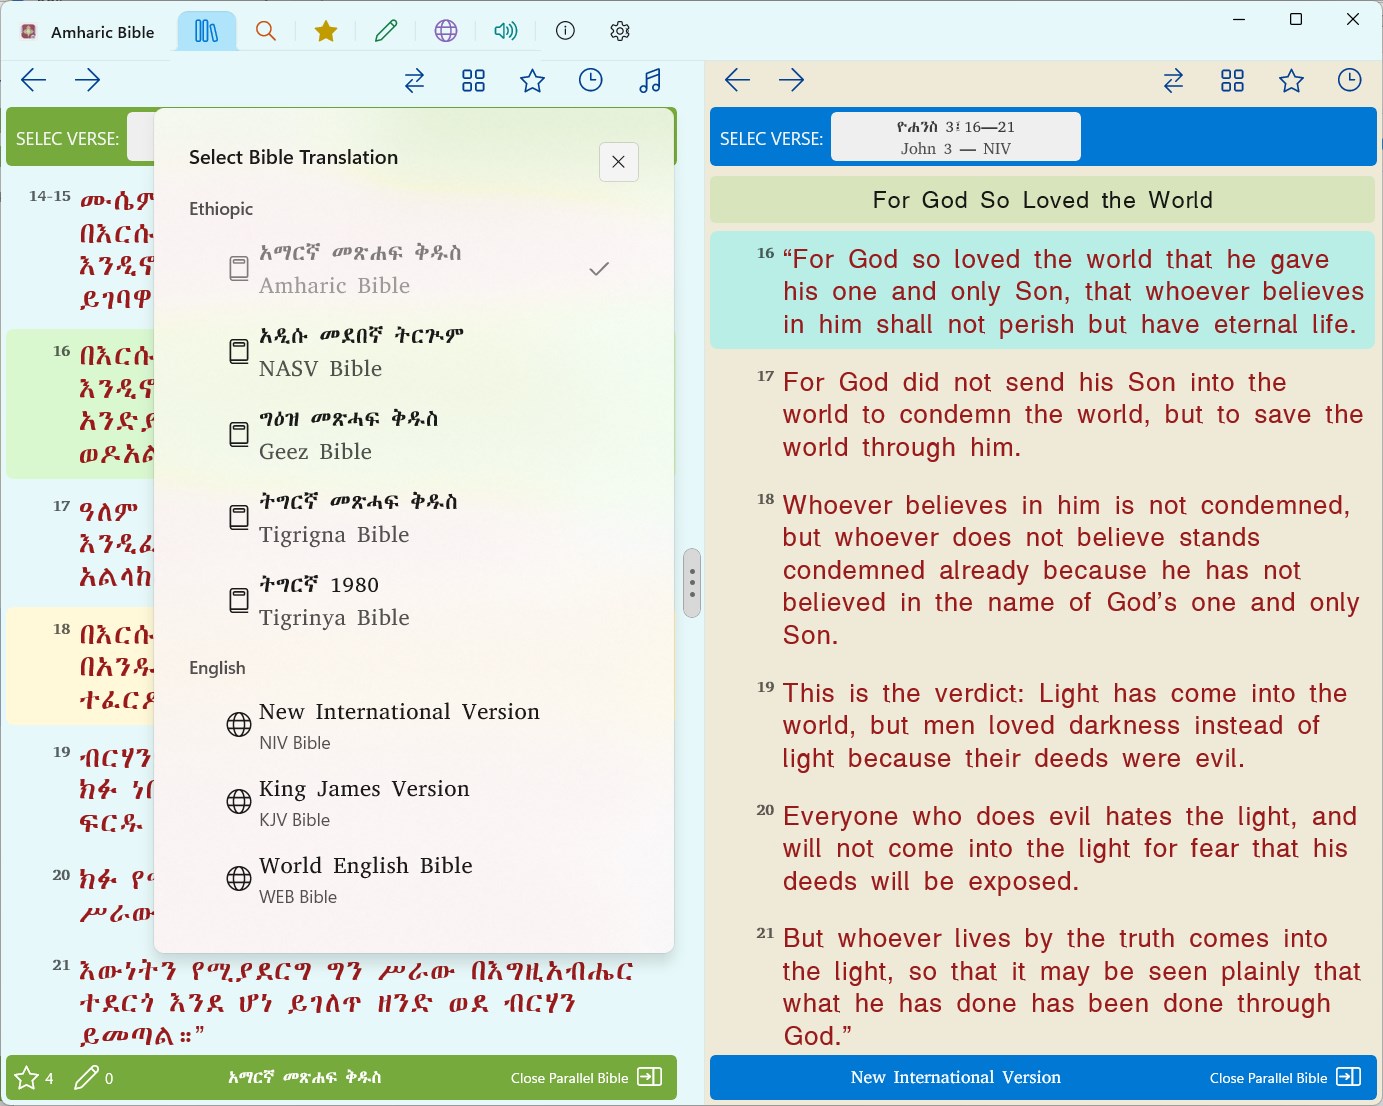Image resolution: width=1383 pixels, height=1106 pixels.
Task: Open history clock in right NIV pane
Action: pos(1350,80)
